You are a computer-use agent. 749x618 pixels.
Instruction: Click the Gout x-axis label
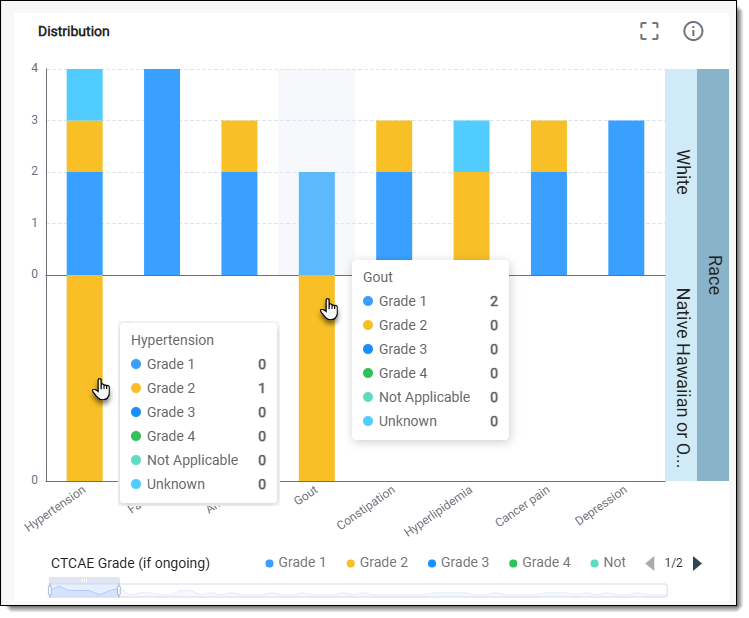[x=306, y=495]
